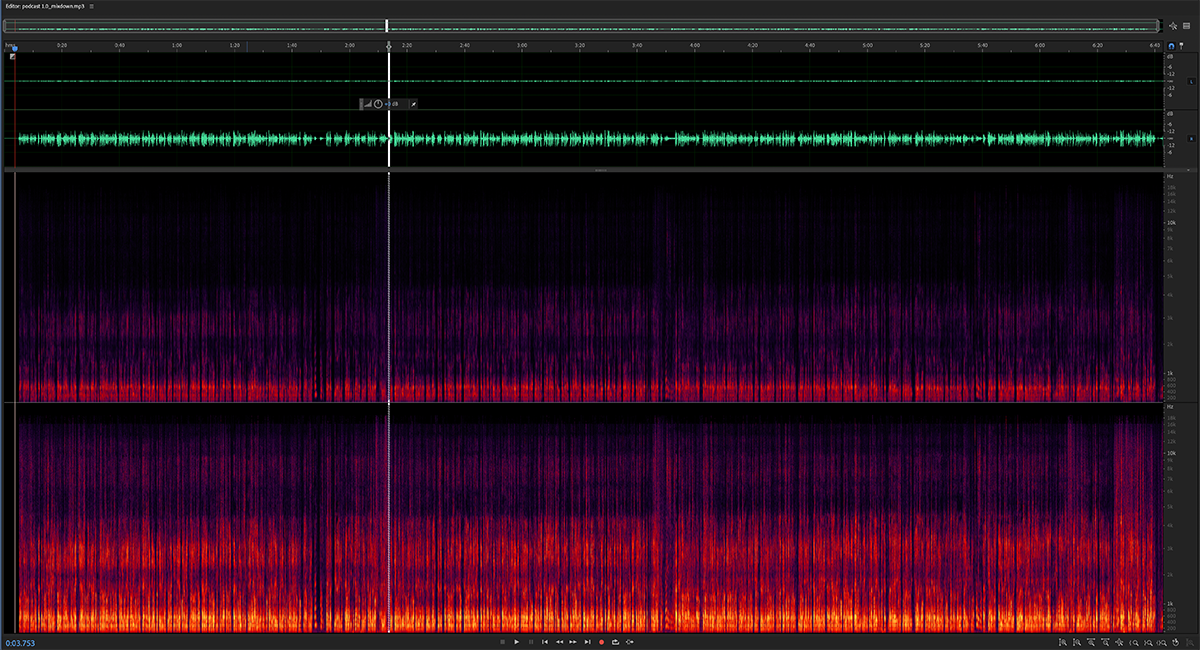The width and height of the screenshot is (1200, 650).
Task: Click the volume adjustment knob in the HUD
Action: (x=378, y=103)
